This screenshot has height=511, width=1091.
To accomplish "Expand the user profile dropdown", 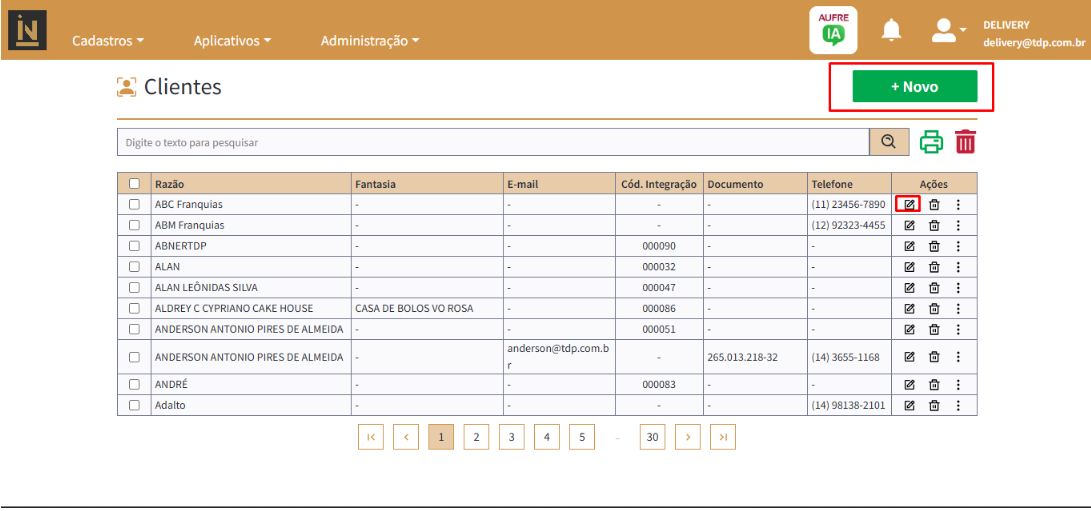I will click(x=948, y=31).
